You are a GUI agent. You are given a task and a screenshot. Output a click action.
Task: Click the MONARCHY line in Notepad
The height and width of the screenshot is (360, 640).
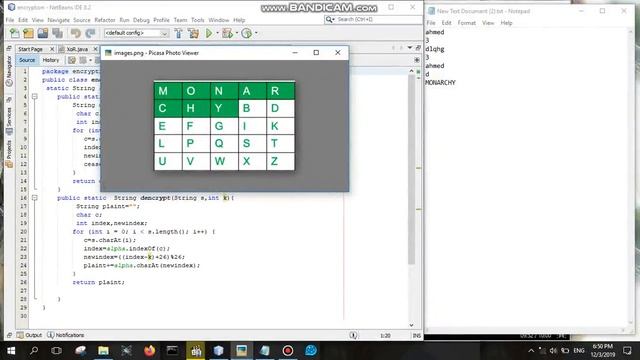[440, 82]
